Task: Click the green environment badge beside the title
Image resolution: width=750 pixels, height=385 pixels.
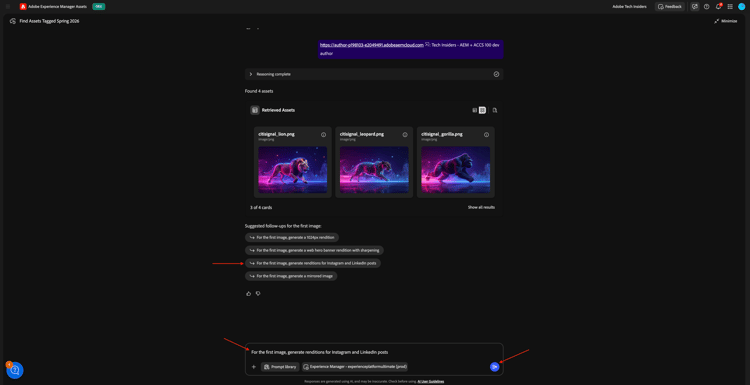Action: click(99, 7)
